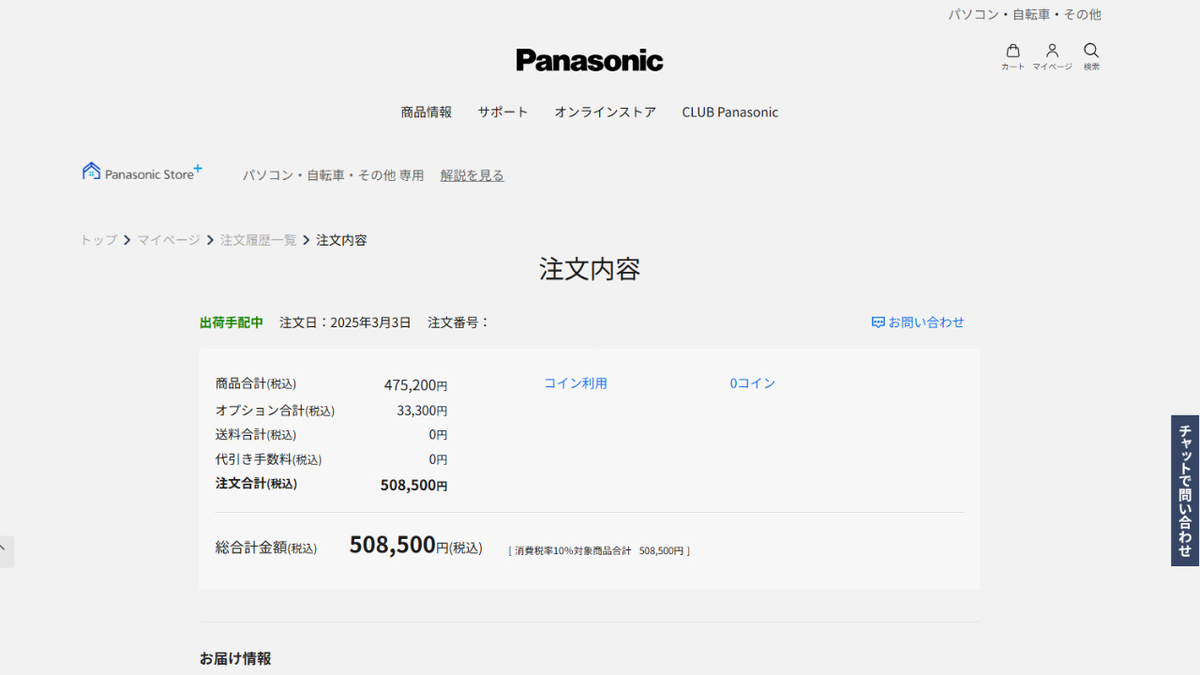
Task: Click the オプション合計 label
Action: [x=275, y=410]
